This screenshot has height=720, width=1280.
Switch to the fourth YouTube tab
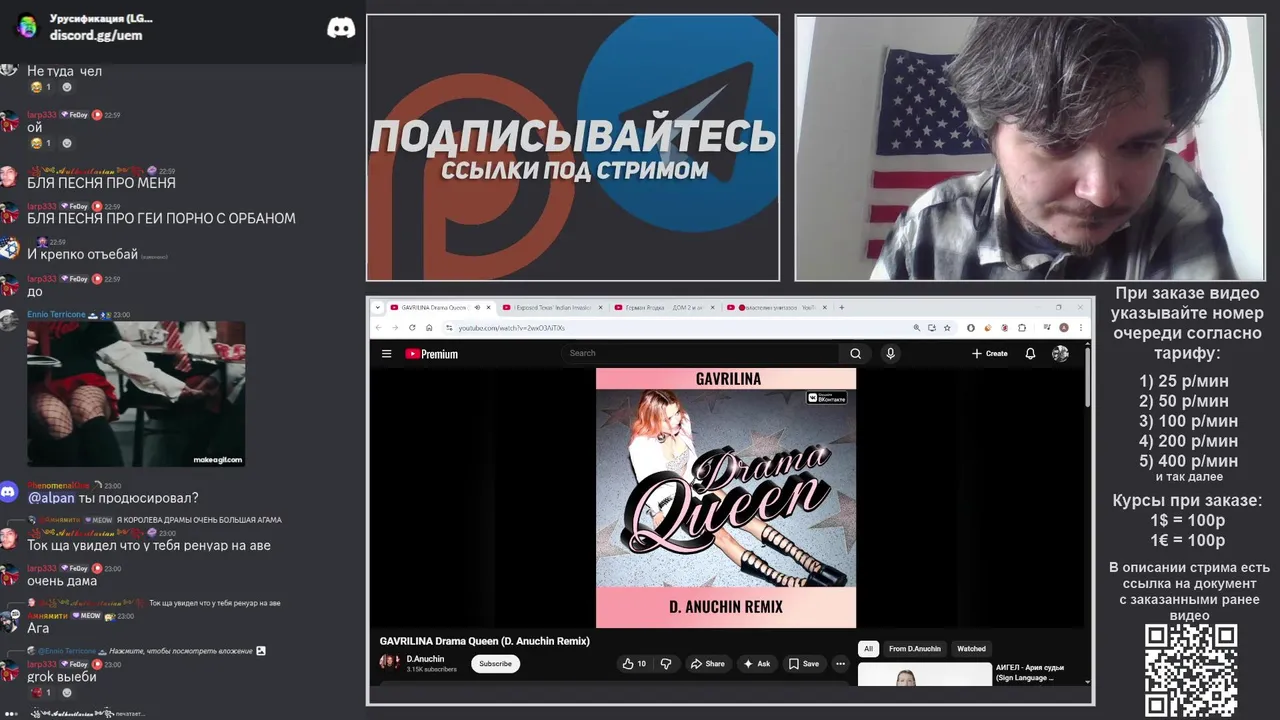[x=777, y=307]
